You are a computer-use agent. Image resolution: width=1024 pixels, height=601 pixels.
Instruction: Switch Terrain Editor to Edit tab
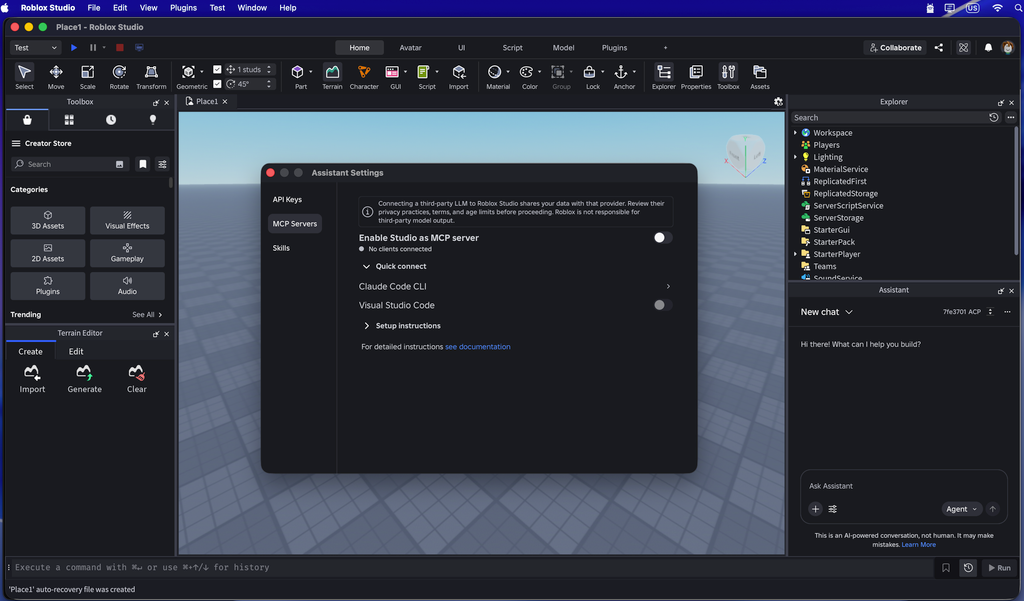point(76,351)
